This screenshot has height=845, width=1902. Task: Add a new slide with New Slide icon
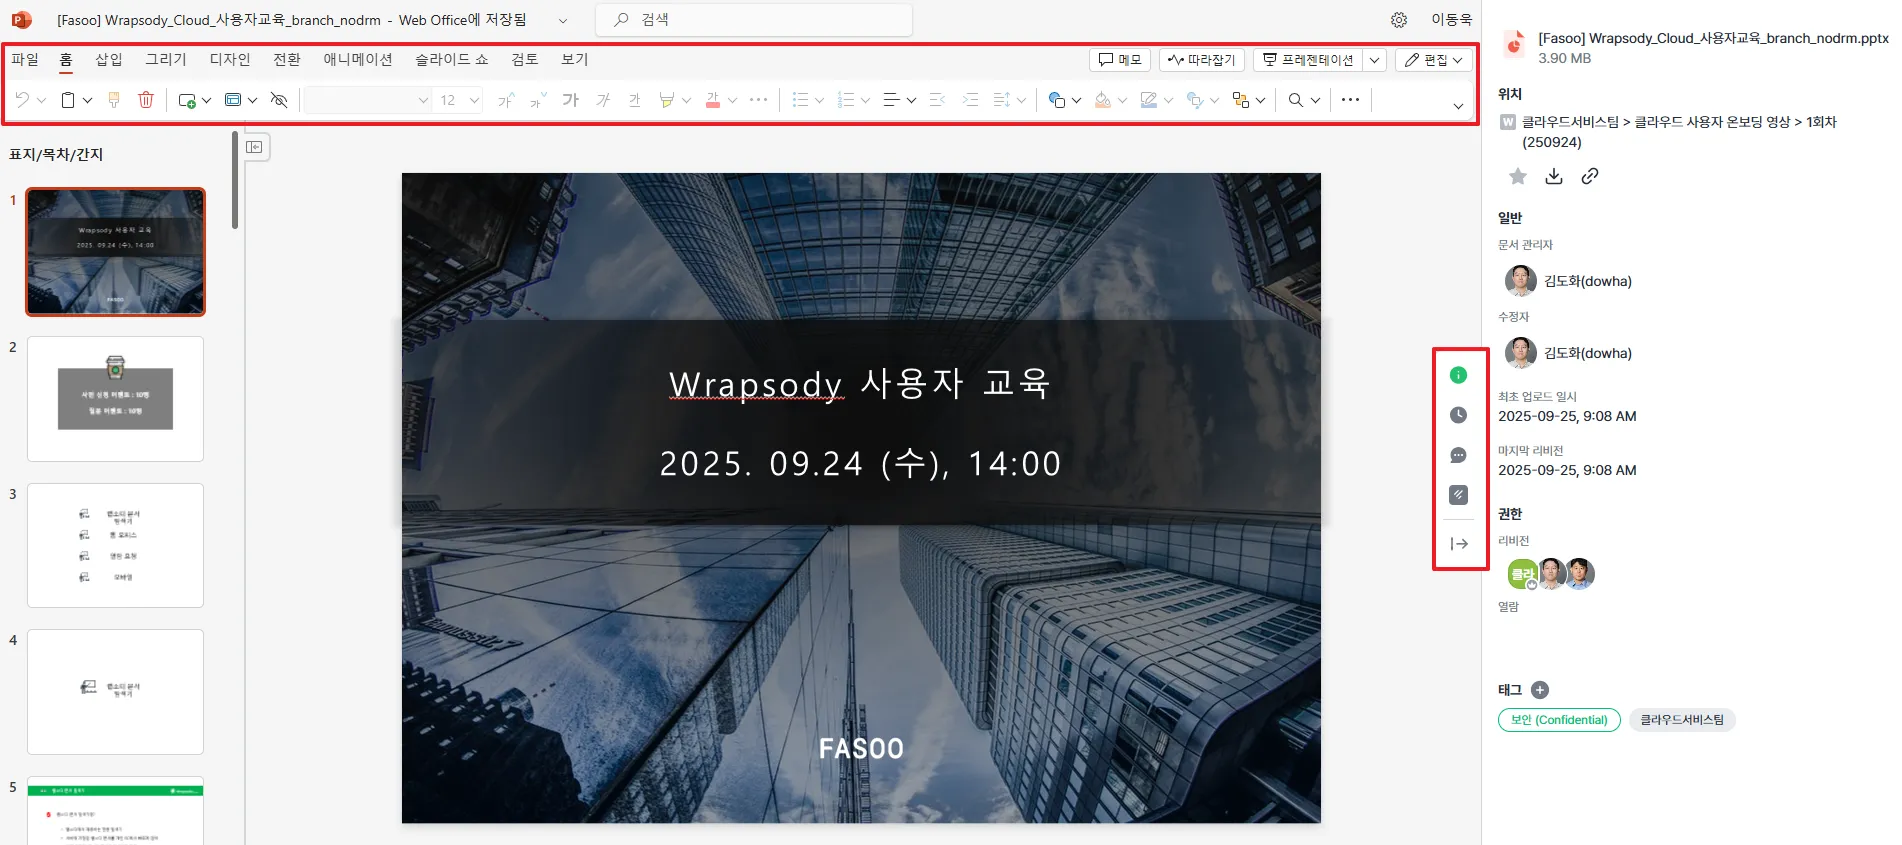[x=187, y=100]
